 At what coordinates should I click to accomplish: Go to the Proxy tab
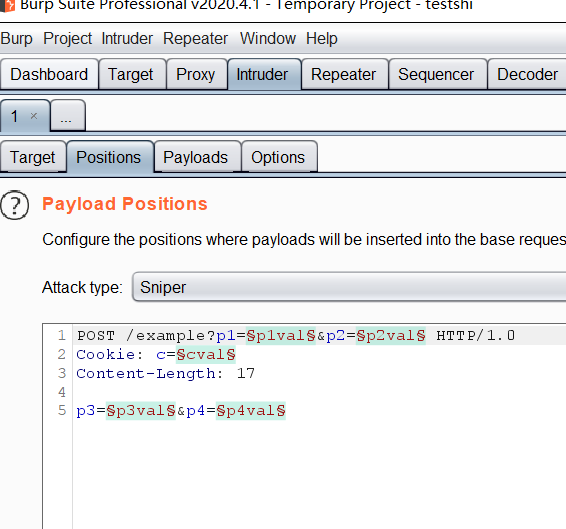(197, 74)
